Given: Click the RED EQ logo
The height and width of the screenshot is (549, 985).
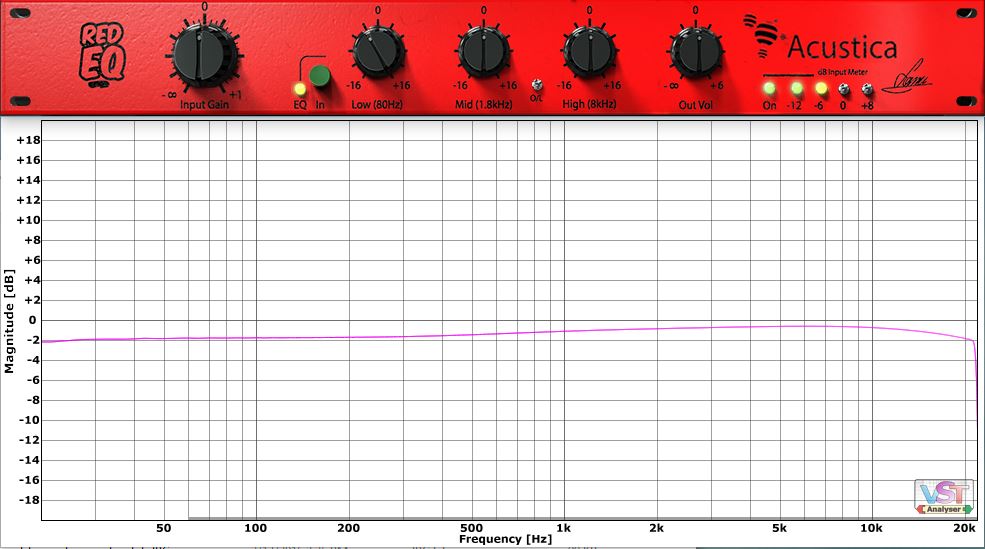Looking at the screenshot, I should [102, 54].
